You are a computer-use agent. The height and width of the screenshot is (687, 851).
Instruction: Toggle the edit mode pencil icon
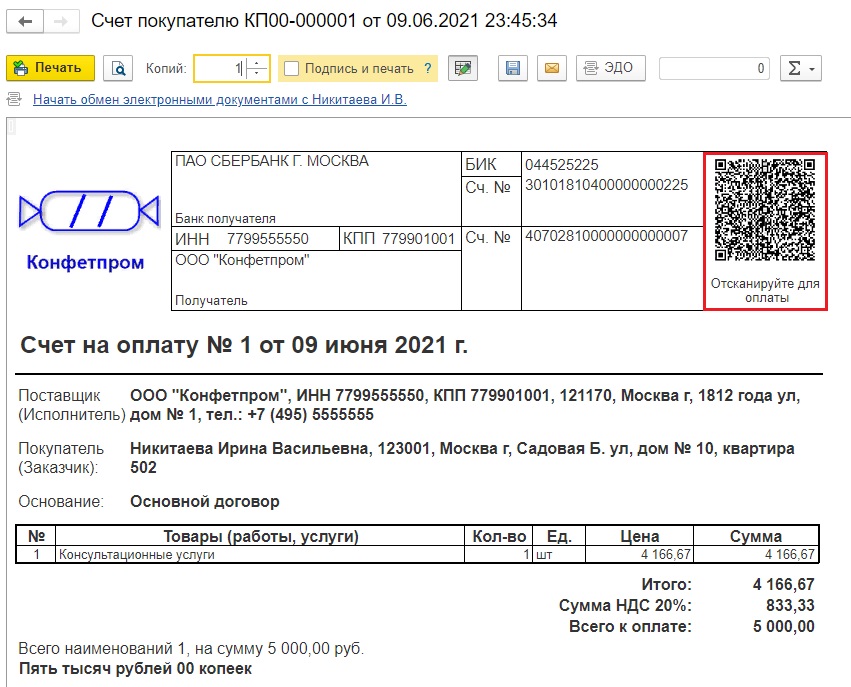click(x=463, y=68)
